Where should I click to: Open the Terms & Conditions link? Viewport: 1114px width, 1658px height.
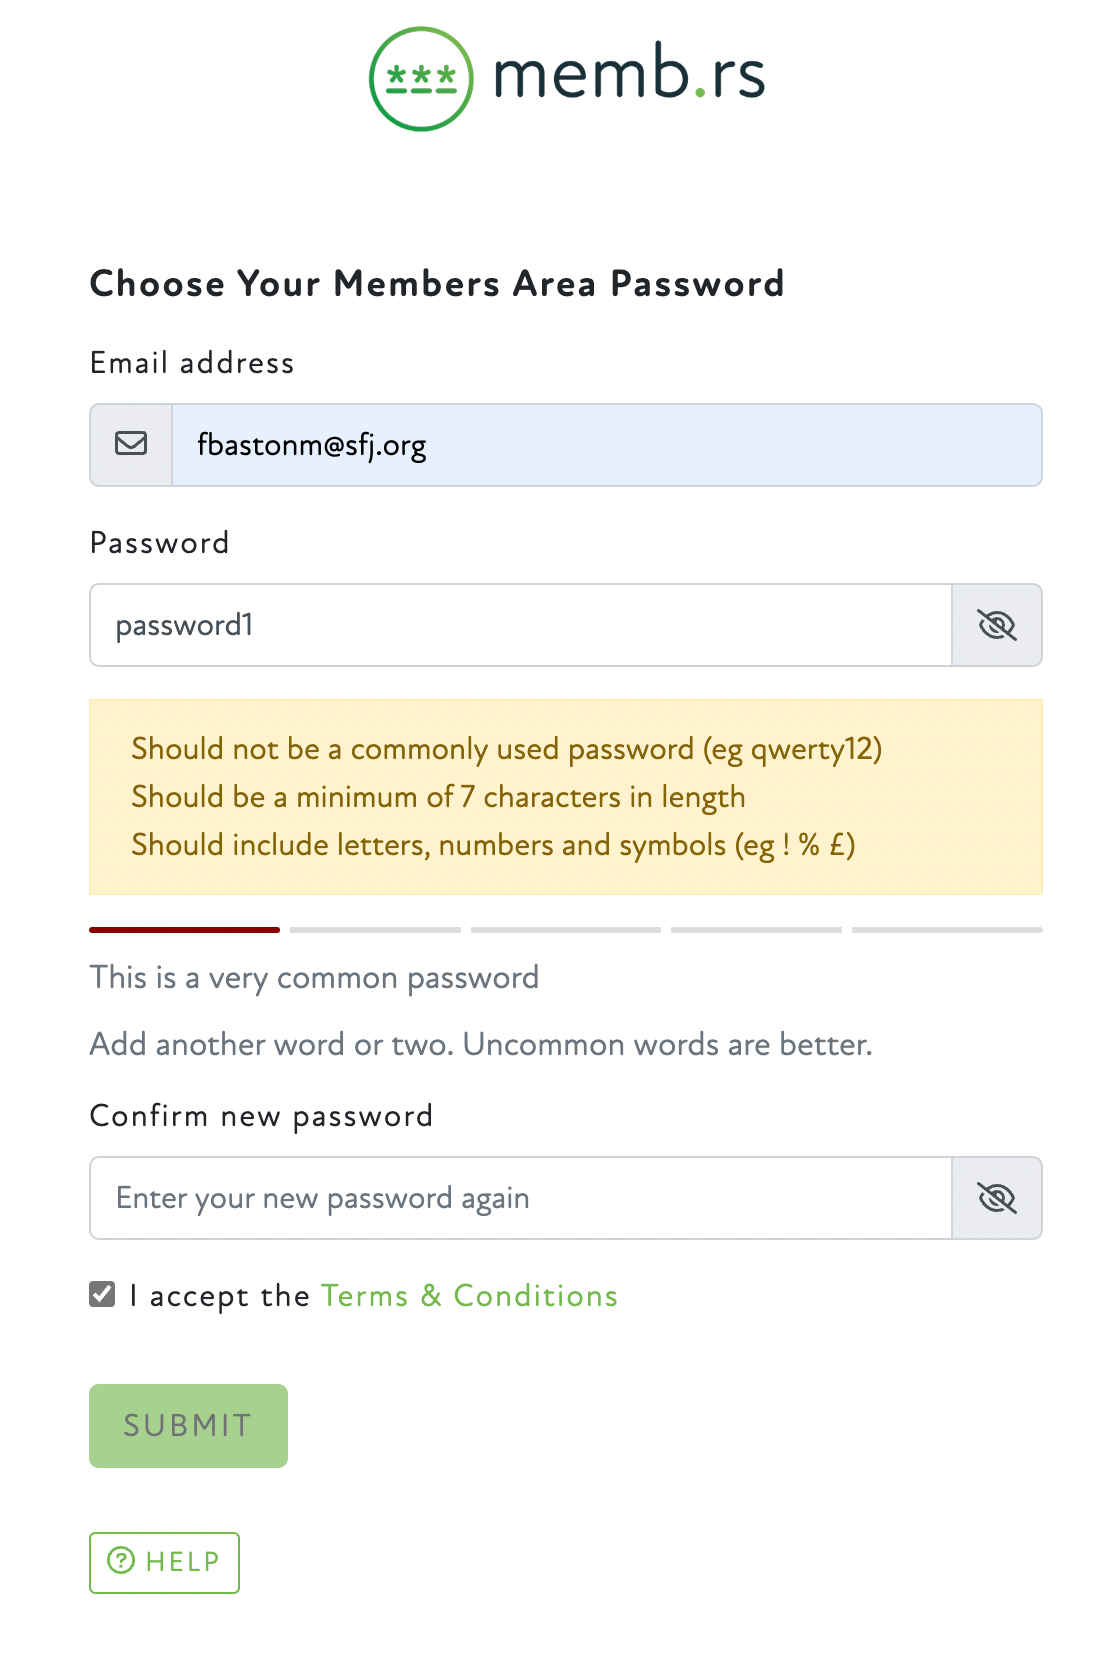click(x=469, y=1296)
